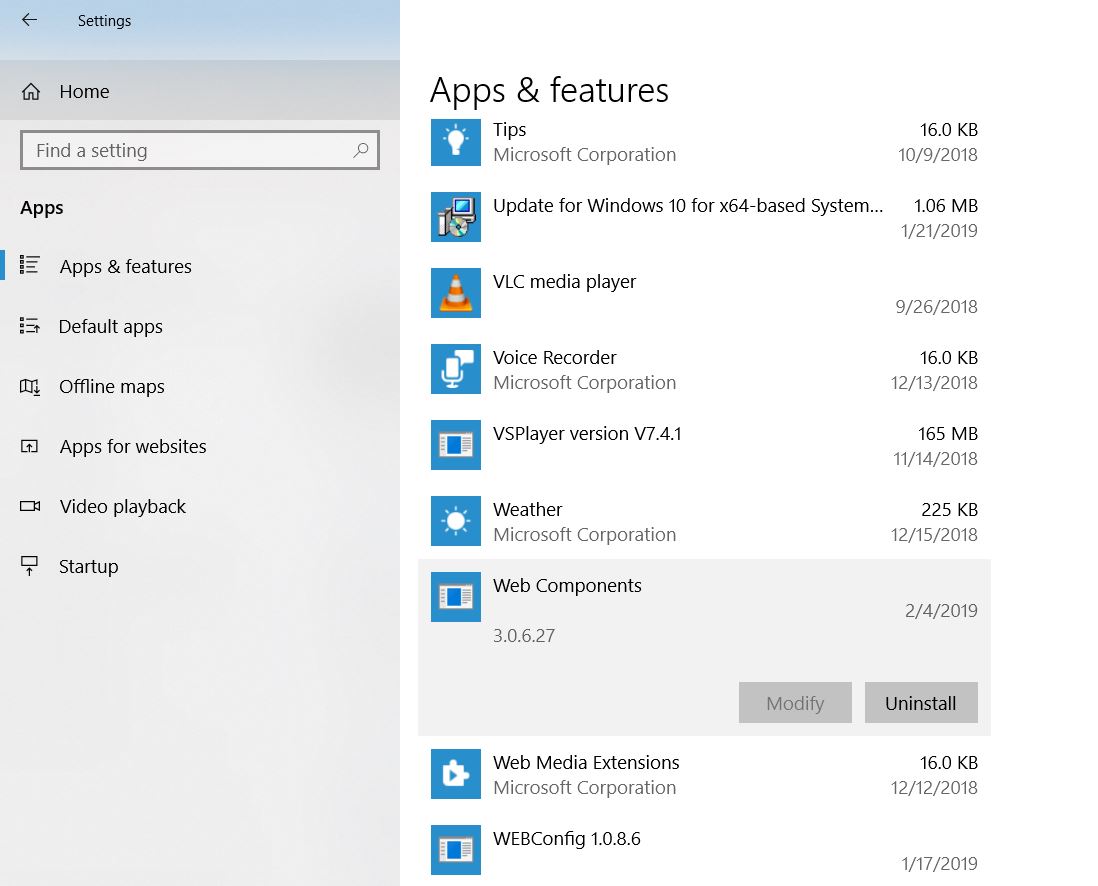Click the VSPlayer app icon
This screenshot has height=886, width=1098.
click(456, 445)
